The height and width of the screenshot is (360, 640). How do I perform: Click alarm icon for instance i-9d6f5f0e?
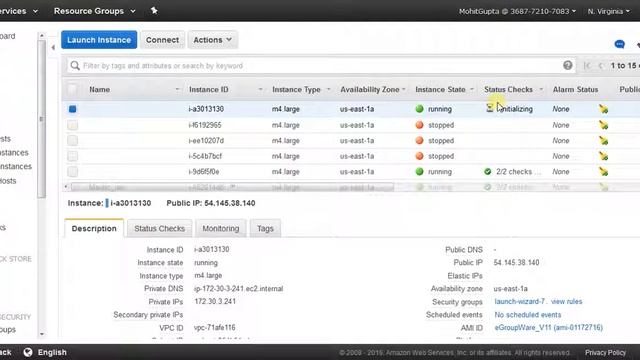(603, 171)
